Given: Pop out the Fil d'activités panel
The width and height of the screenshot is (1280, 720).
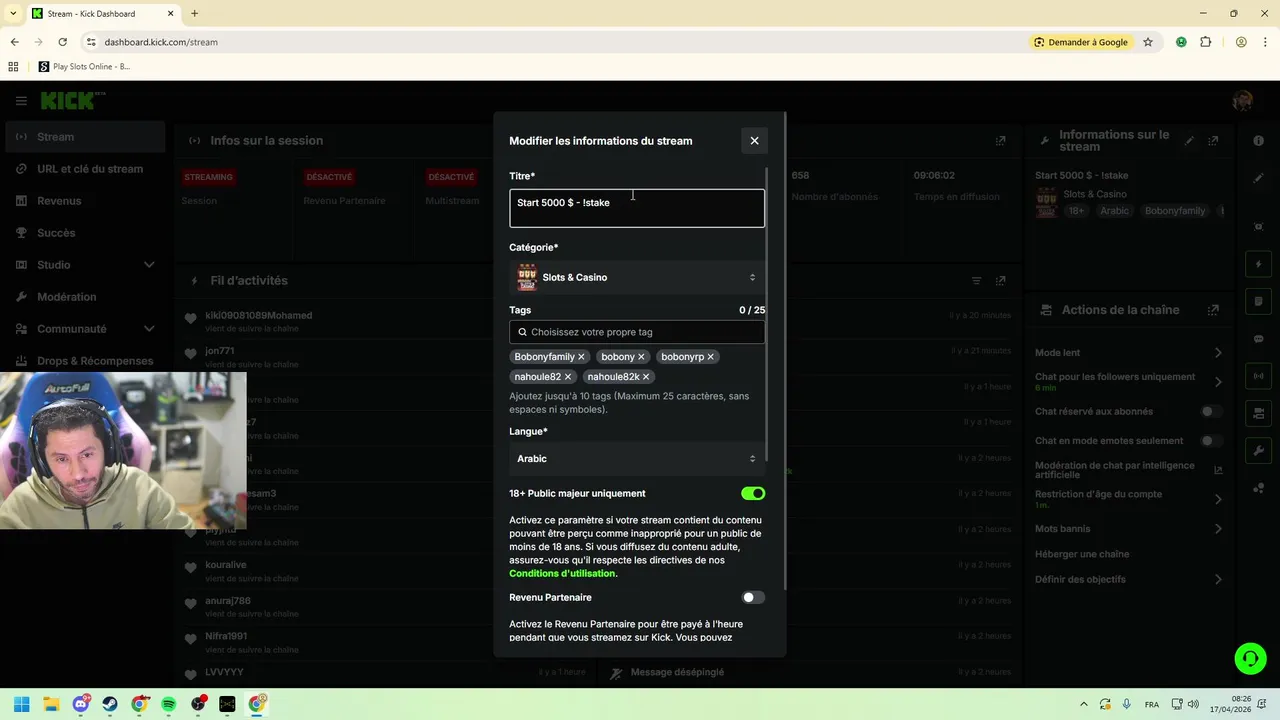Looking at the screenshot, I should [1000, 281].
